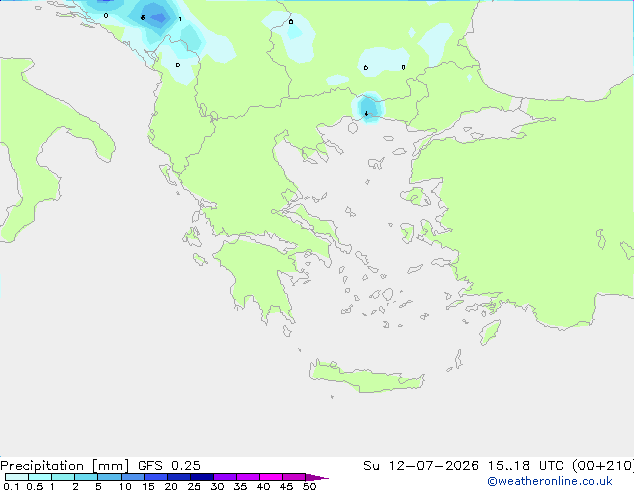Select the 5–10 mm legend color swatch
Screen dimensions: 634x490
point(109,477)
